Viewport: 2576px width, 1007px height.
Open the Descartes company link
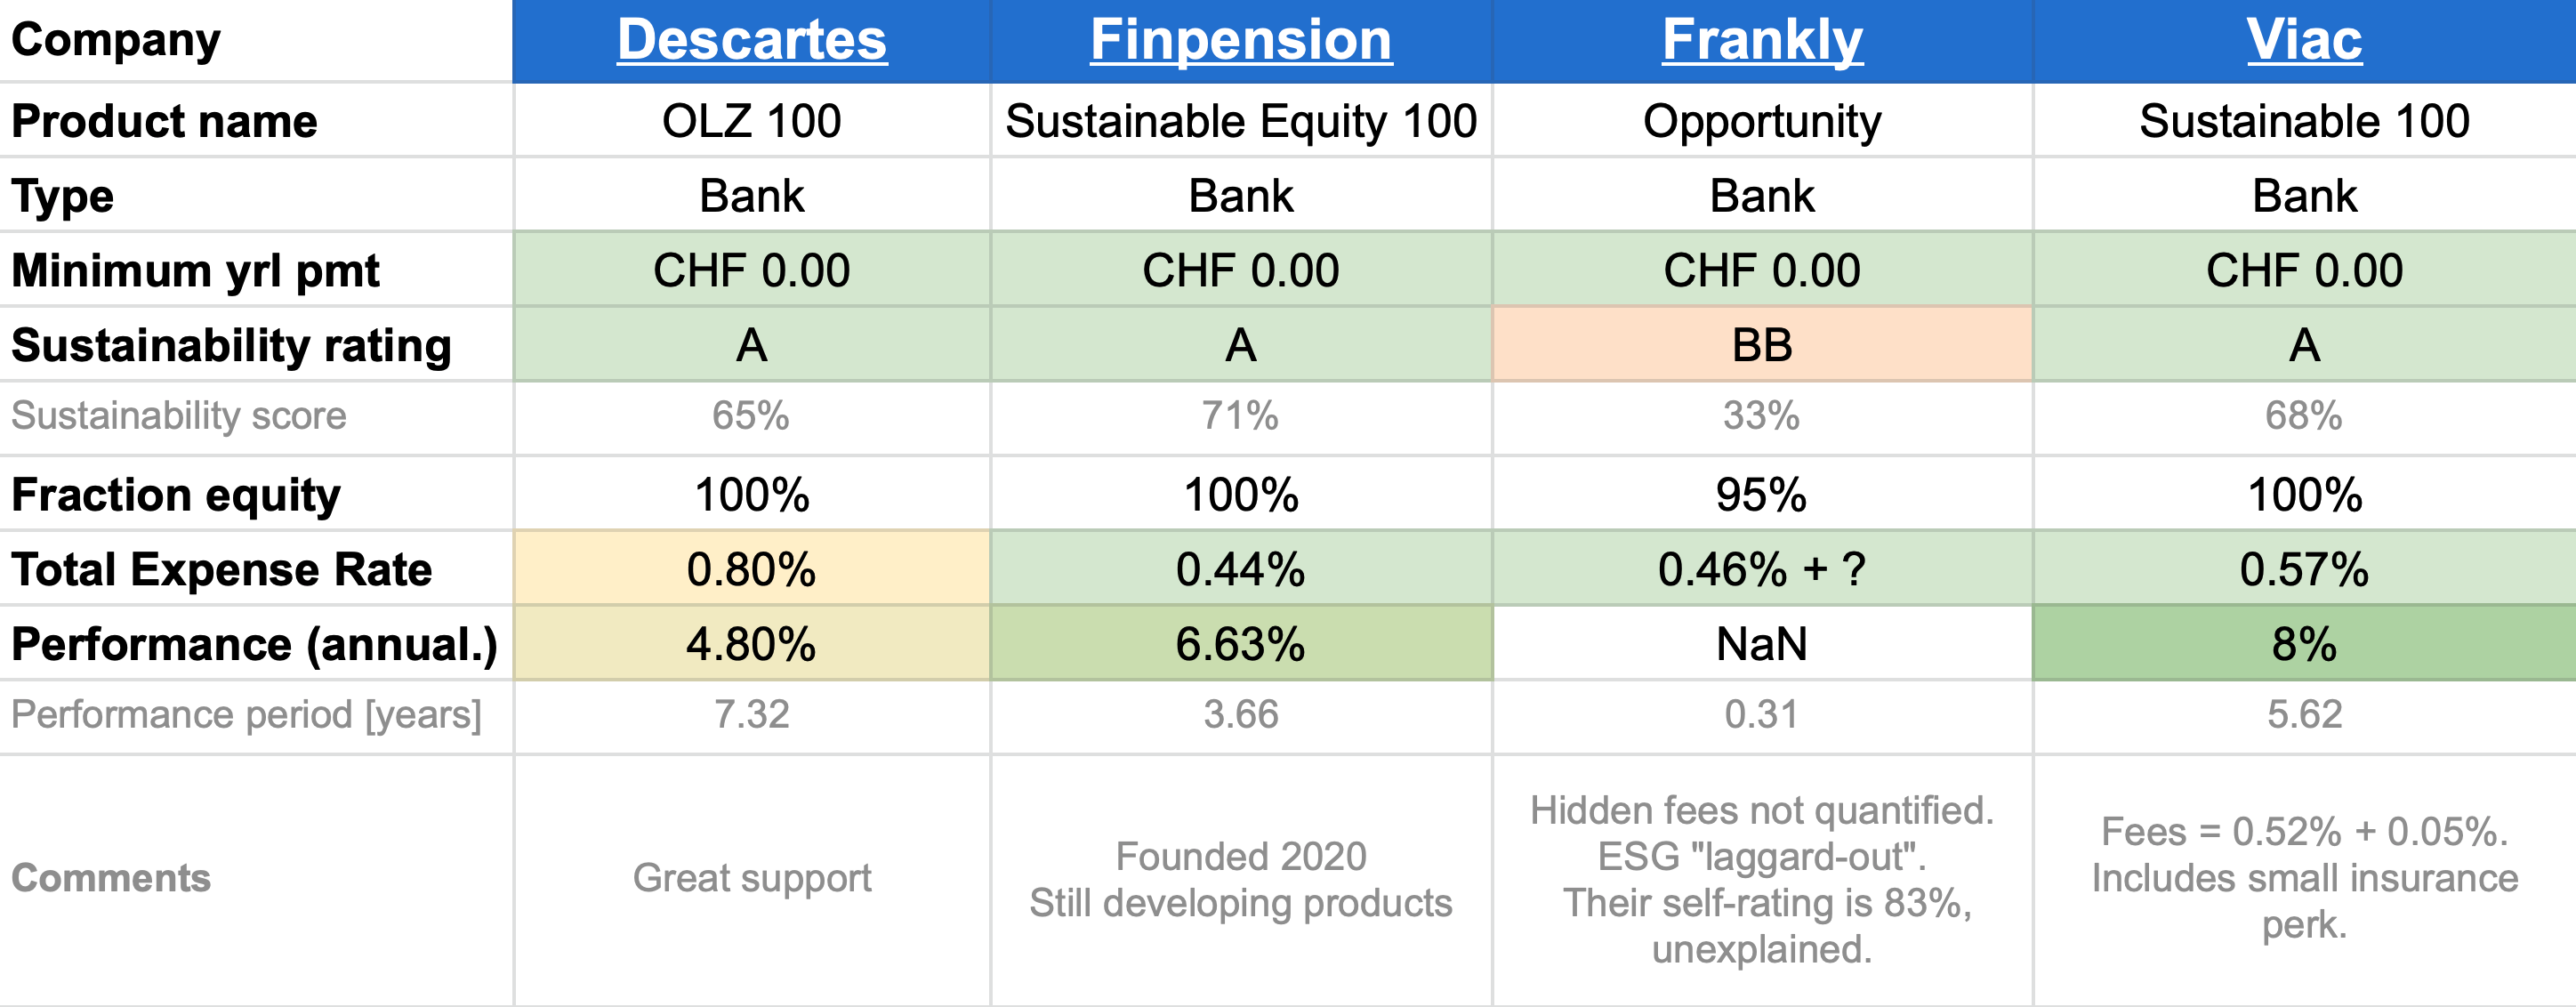coord(751,40)
